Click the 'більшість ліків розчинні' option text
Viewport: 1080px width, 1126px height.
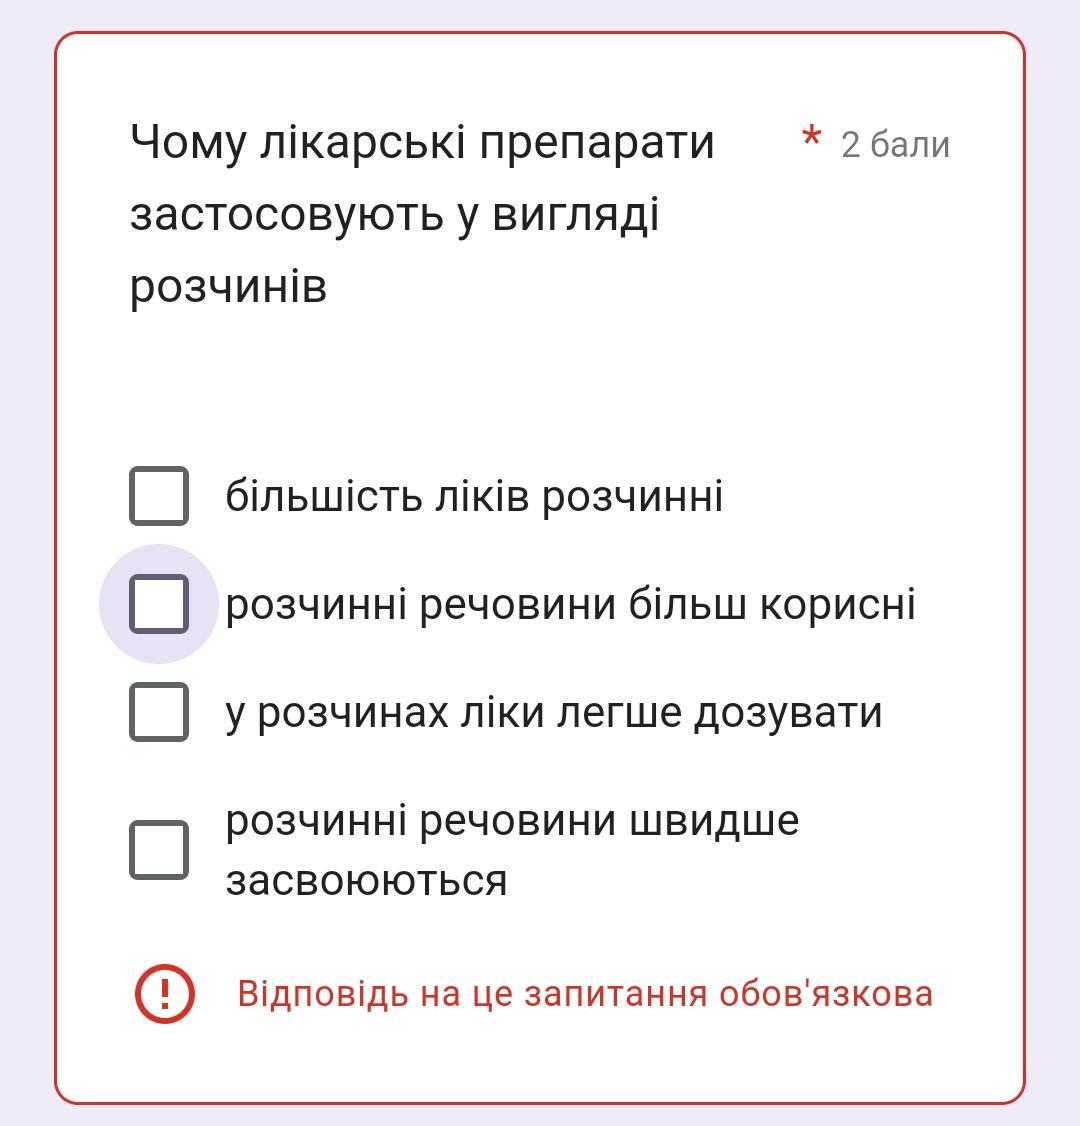(x=474, y=496)
